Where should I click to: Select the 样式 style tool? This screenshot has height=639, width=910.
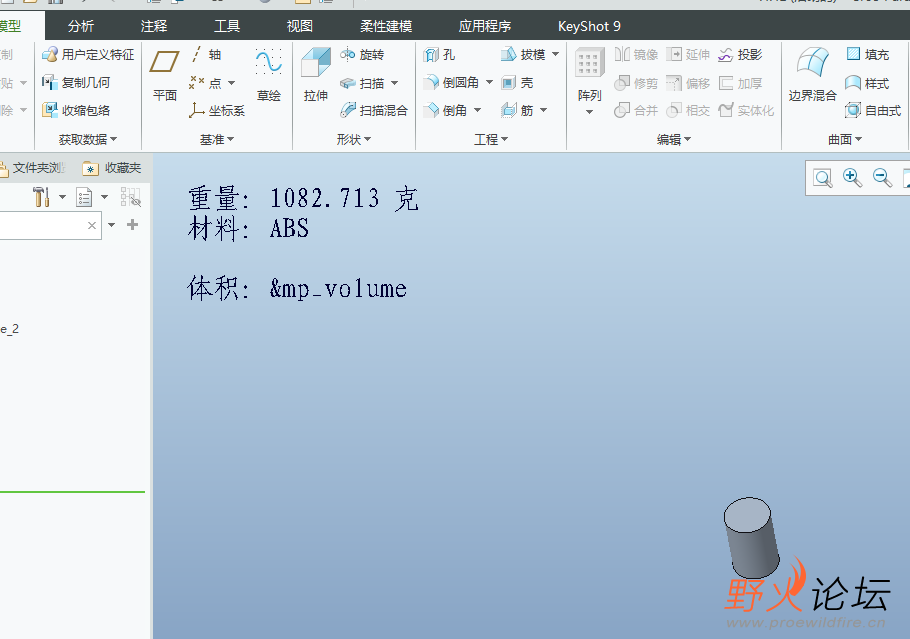click(x=868, y=83)
